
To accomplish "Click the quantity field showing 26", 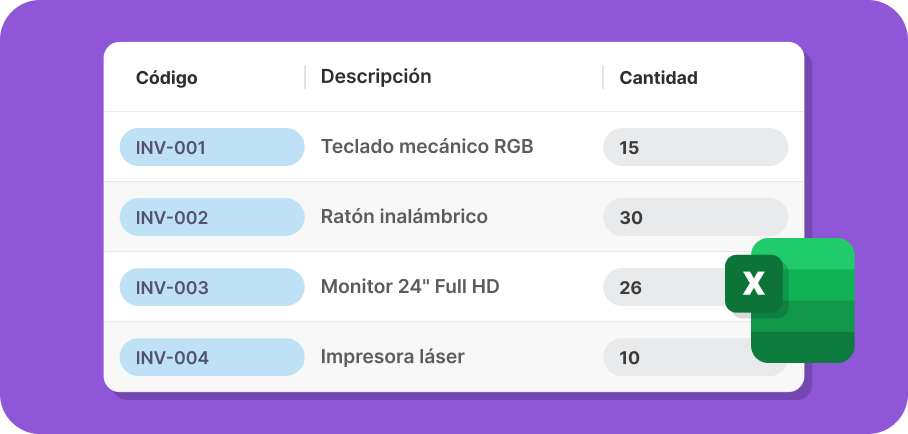I will click(x=664, y=287).
